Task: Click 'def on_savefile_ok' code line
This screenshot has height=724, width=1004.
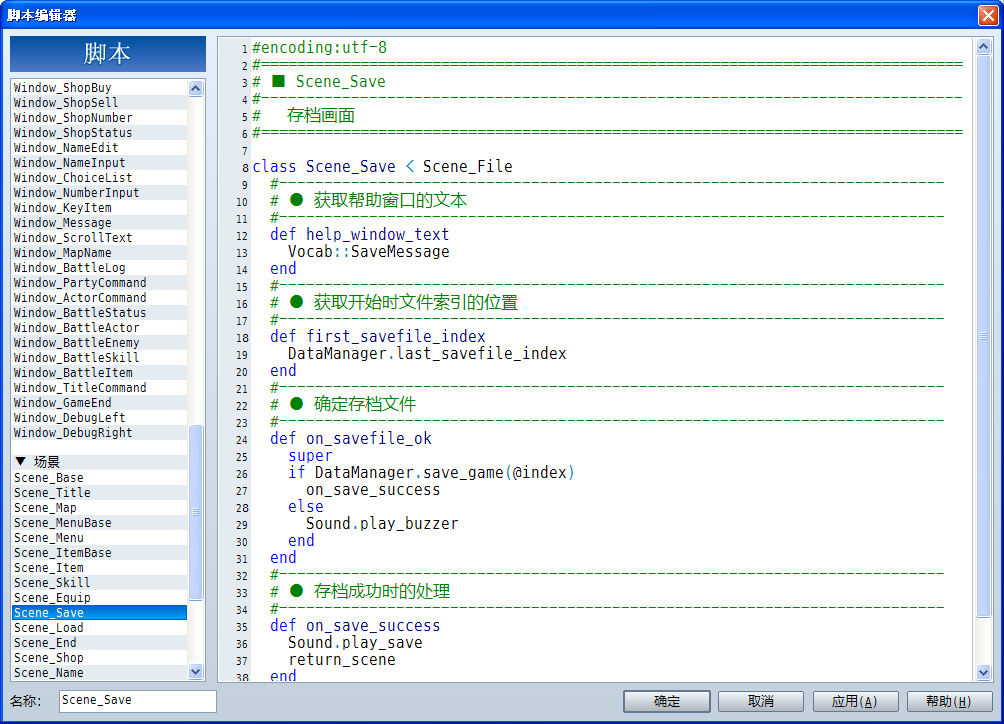Action: click(x=351, y=438)
